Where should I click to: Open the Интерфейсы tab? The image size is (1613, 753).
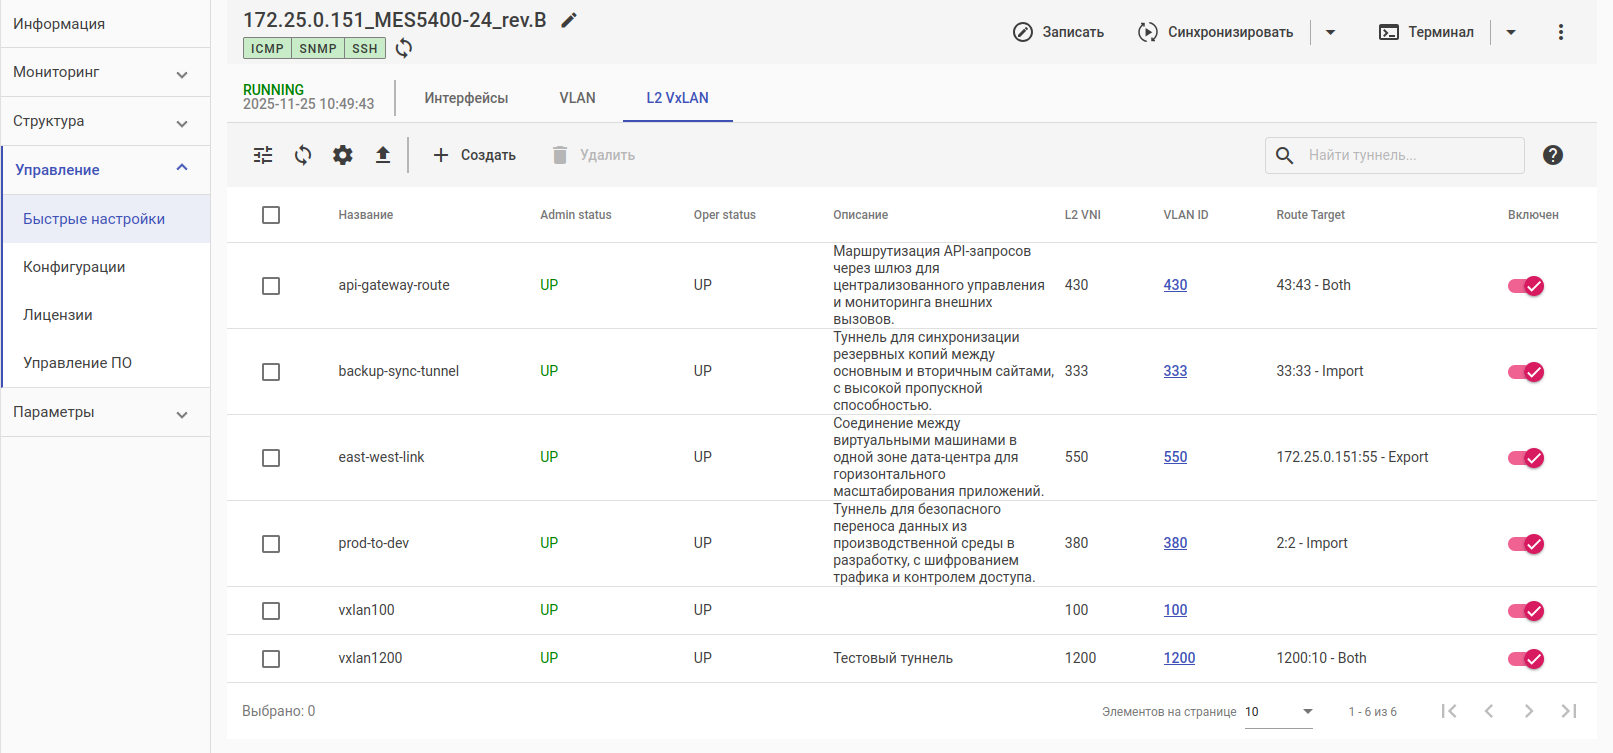pos(466,98)
